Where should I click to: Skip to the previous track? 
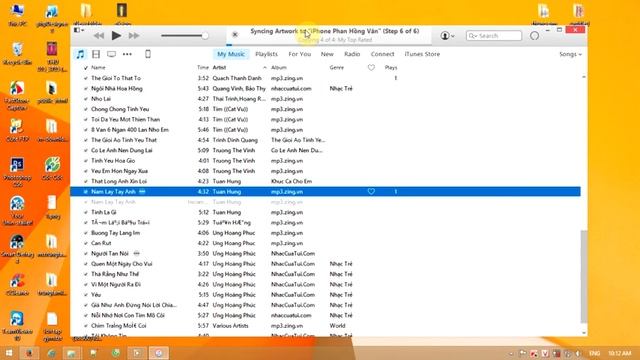click(98, 36)
